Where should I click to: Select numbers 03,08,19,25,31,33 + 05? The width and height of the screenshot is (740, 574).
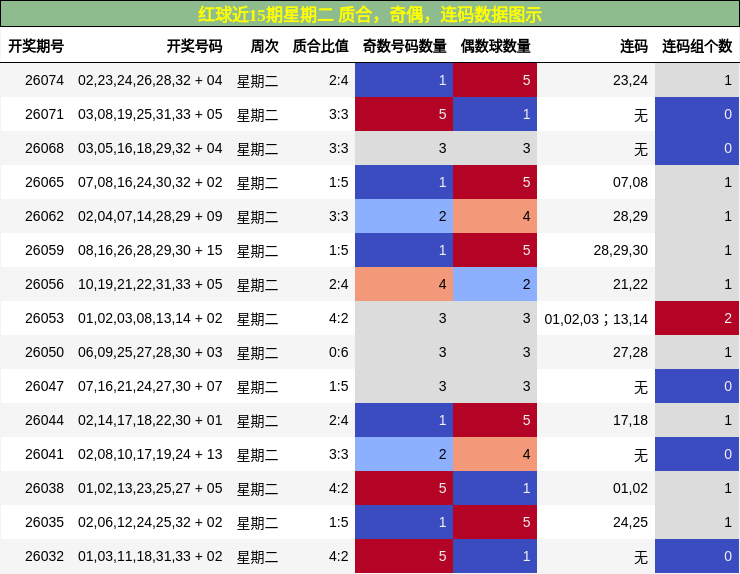pos(150,114)
